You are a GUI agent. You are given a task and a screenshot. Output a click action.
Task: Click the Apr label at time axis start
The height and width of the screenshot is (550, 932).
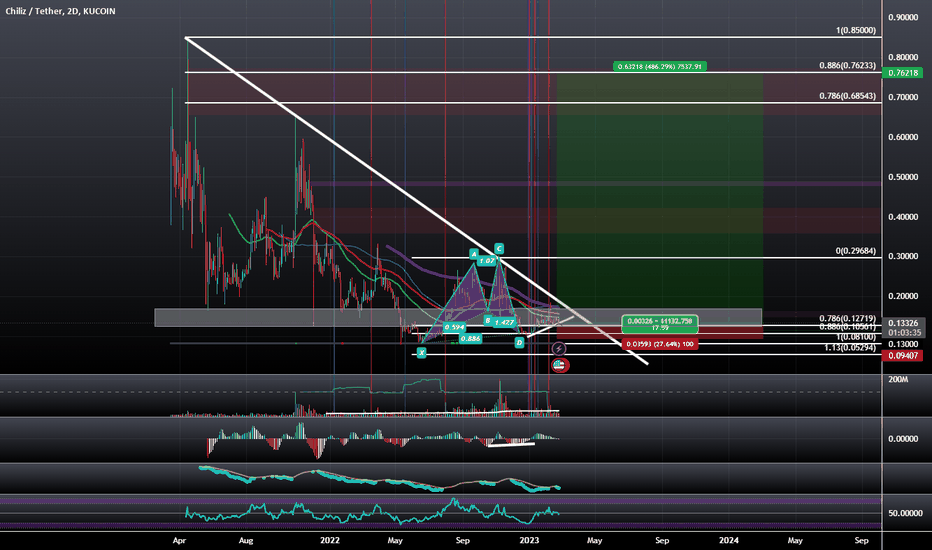(x=179, y=540)
